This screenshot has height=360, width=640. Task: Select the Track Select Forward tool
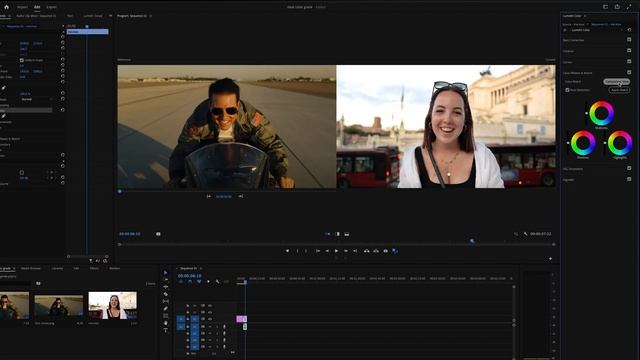tap(165, 280)
